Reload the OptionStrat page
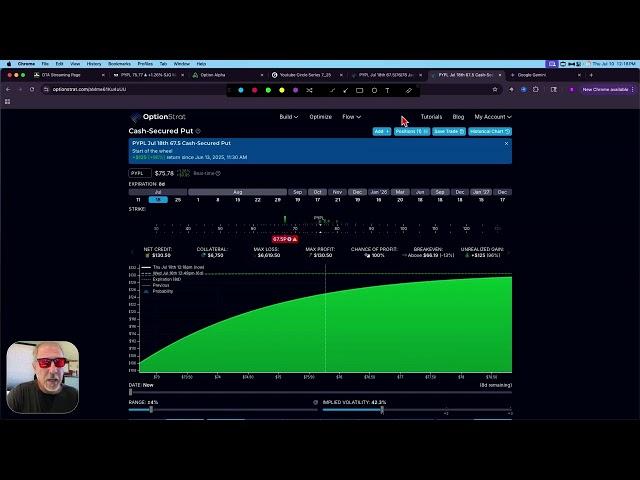The width and height of the screenshot is (640, 480). (x=32, y=89)
